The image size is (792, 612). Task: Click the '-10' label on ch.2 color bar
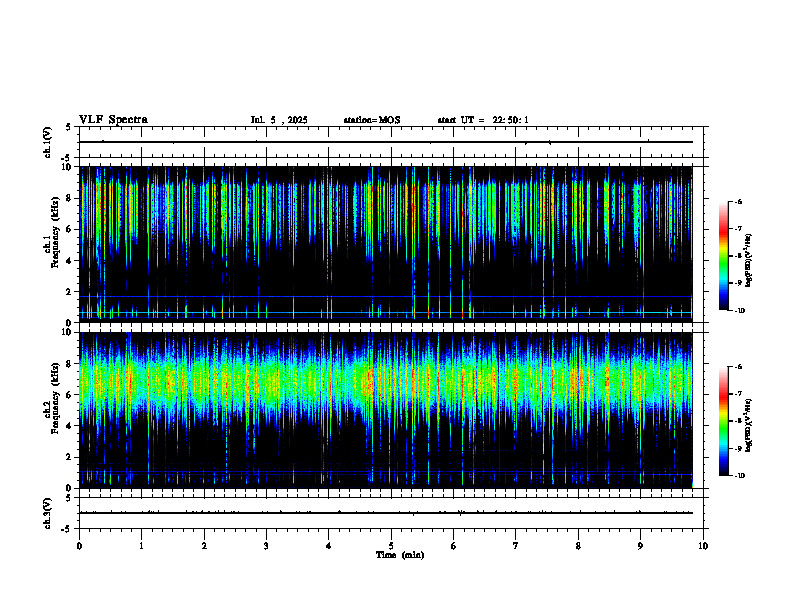[739, 476]
